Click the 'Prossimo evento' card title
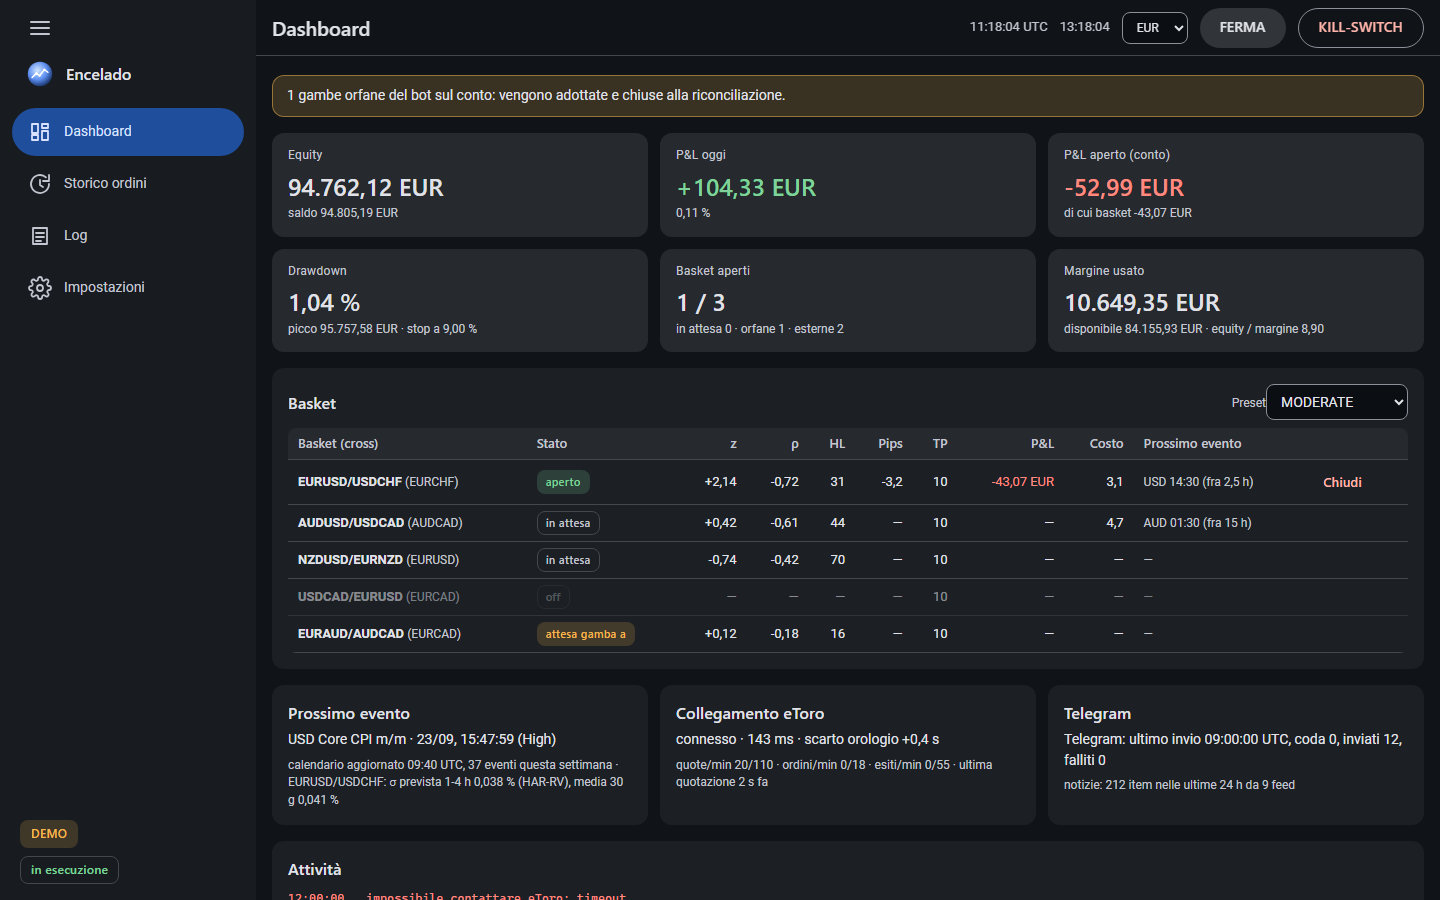The height and width of the screenshot is (900, 1440). coord(349,714)
